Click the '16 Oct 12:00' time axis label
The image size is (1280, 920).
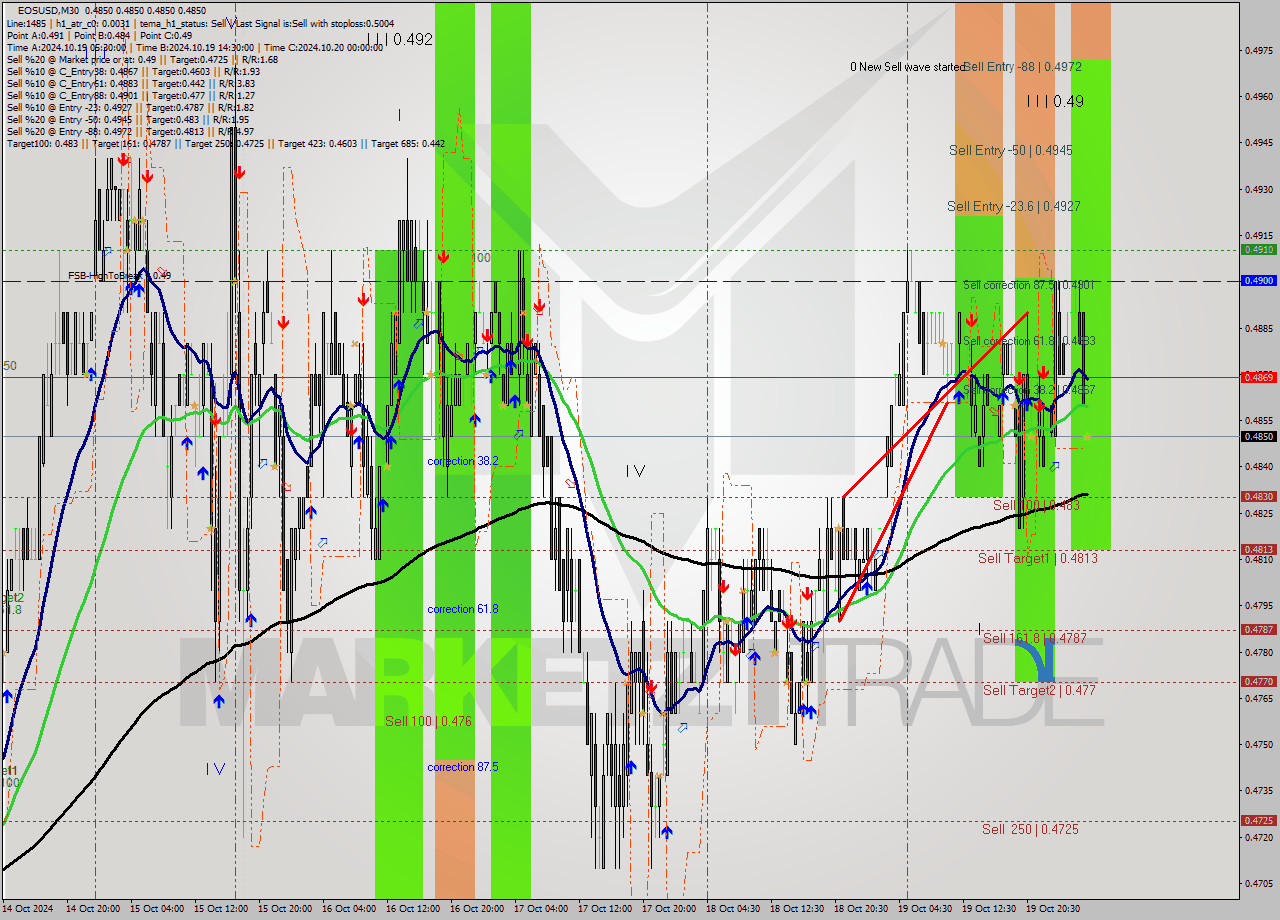413,909
